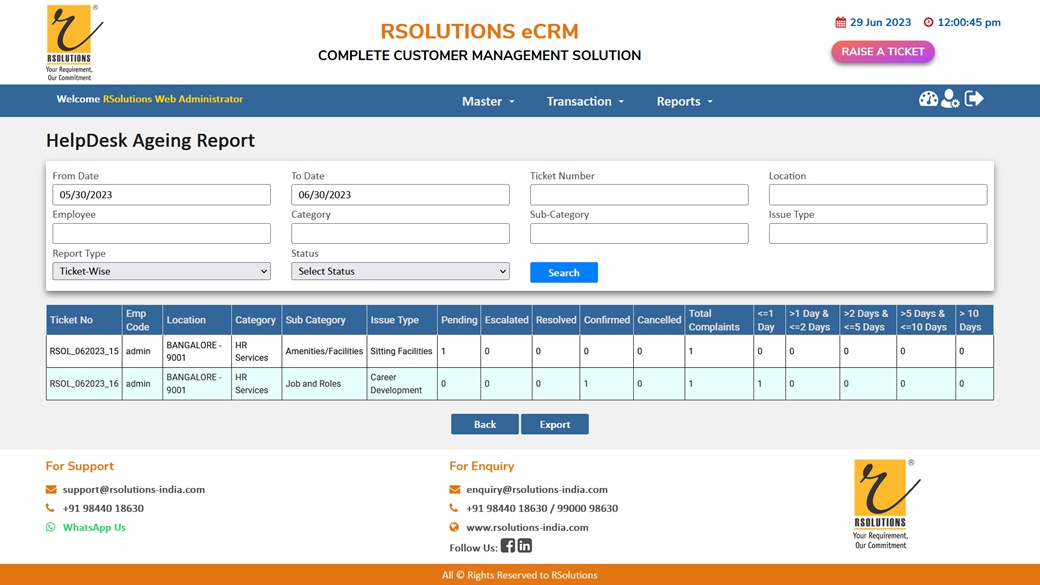Open the Facebook follow icon

click(x=508, y=546)
